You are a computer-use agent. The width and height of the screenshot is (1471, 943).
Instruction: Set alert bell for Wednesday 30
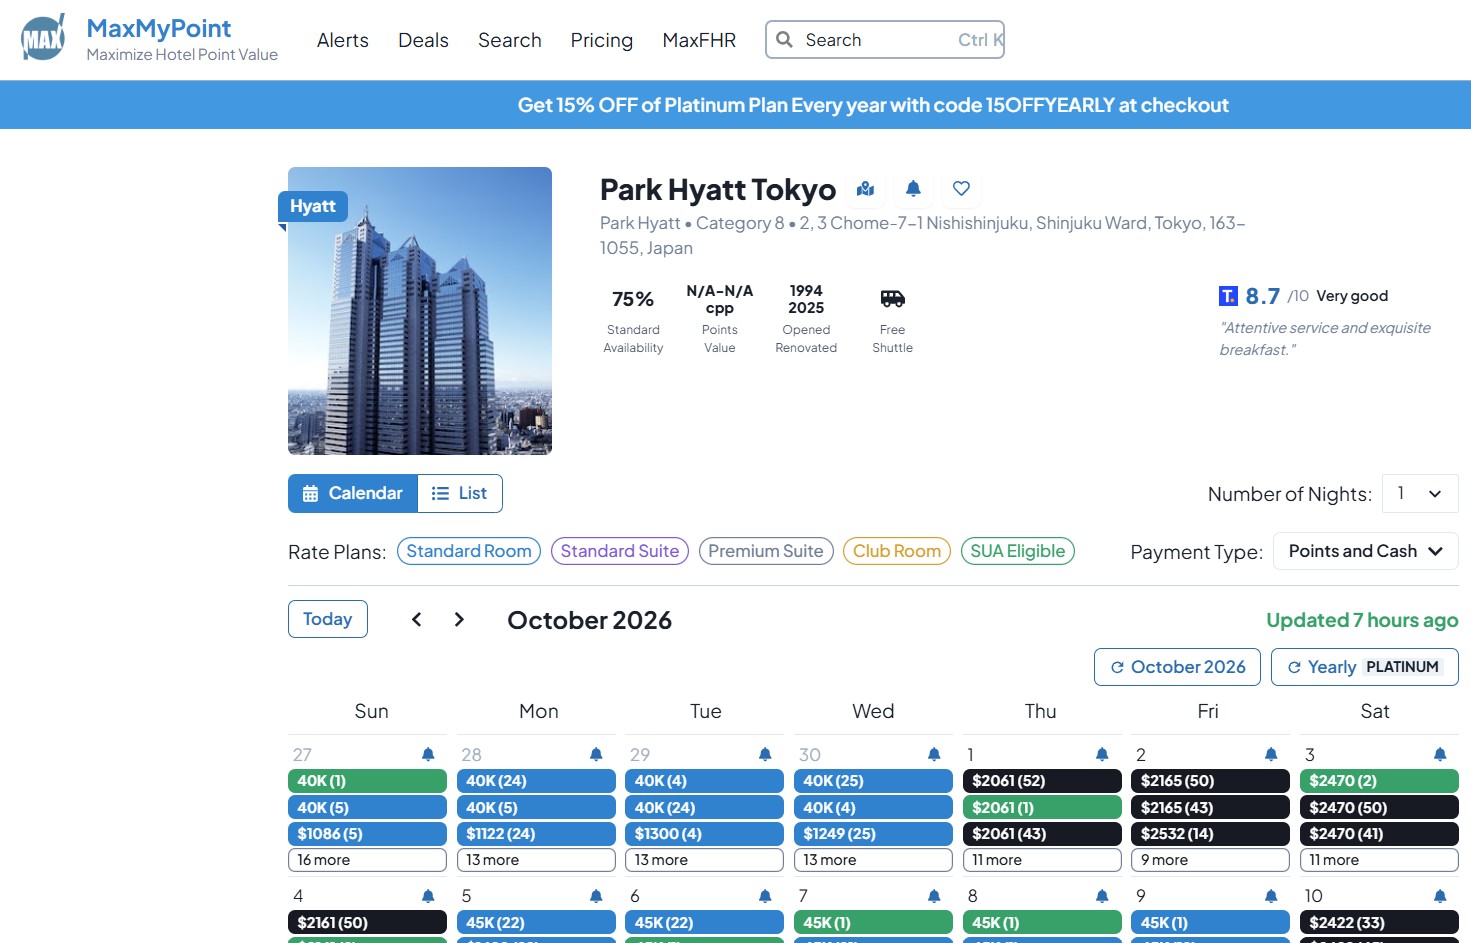tap(934, 754)
